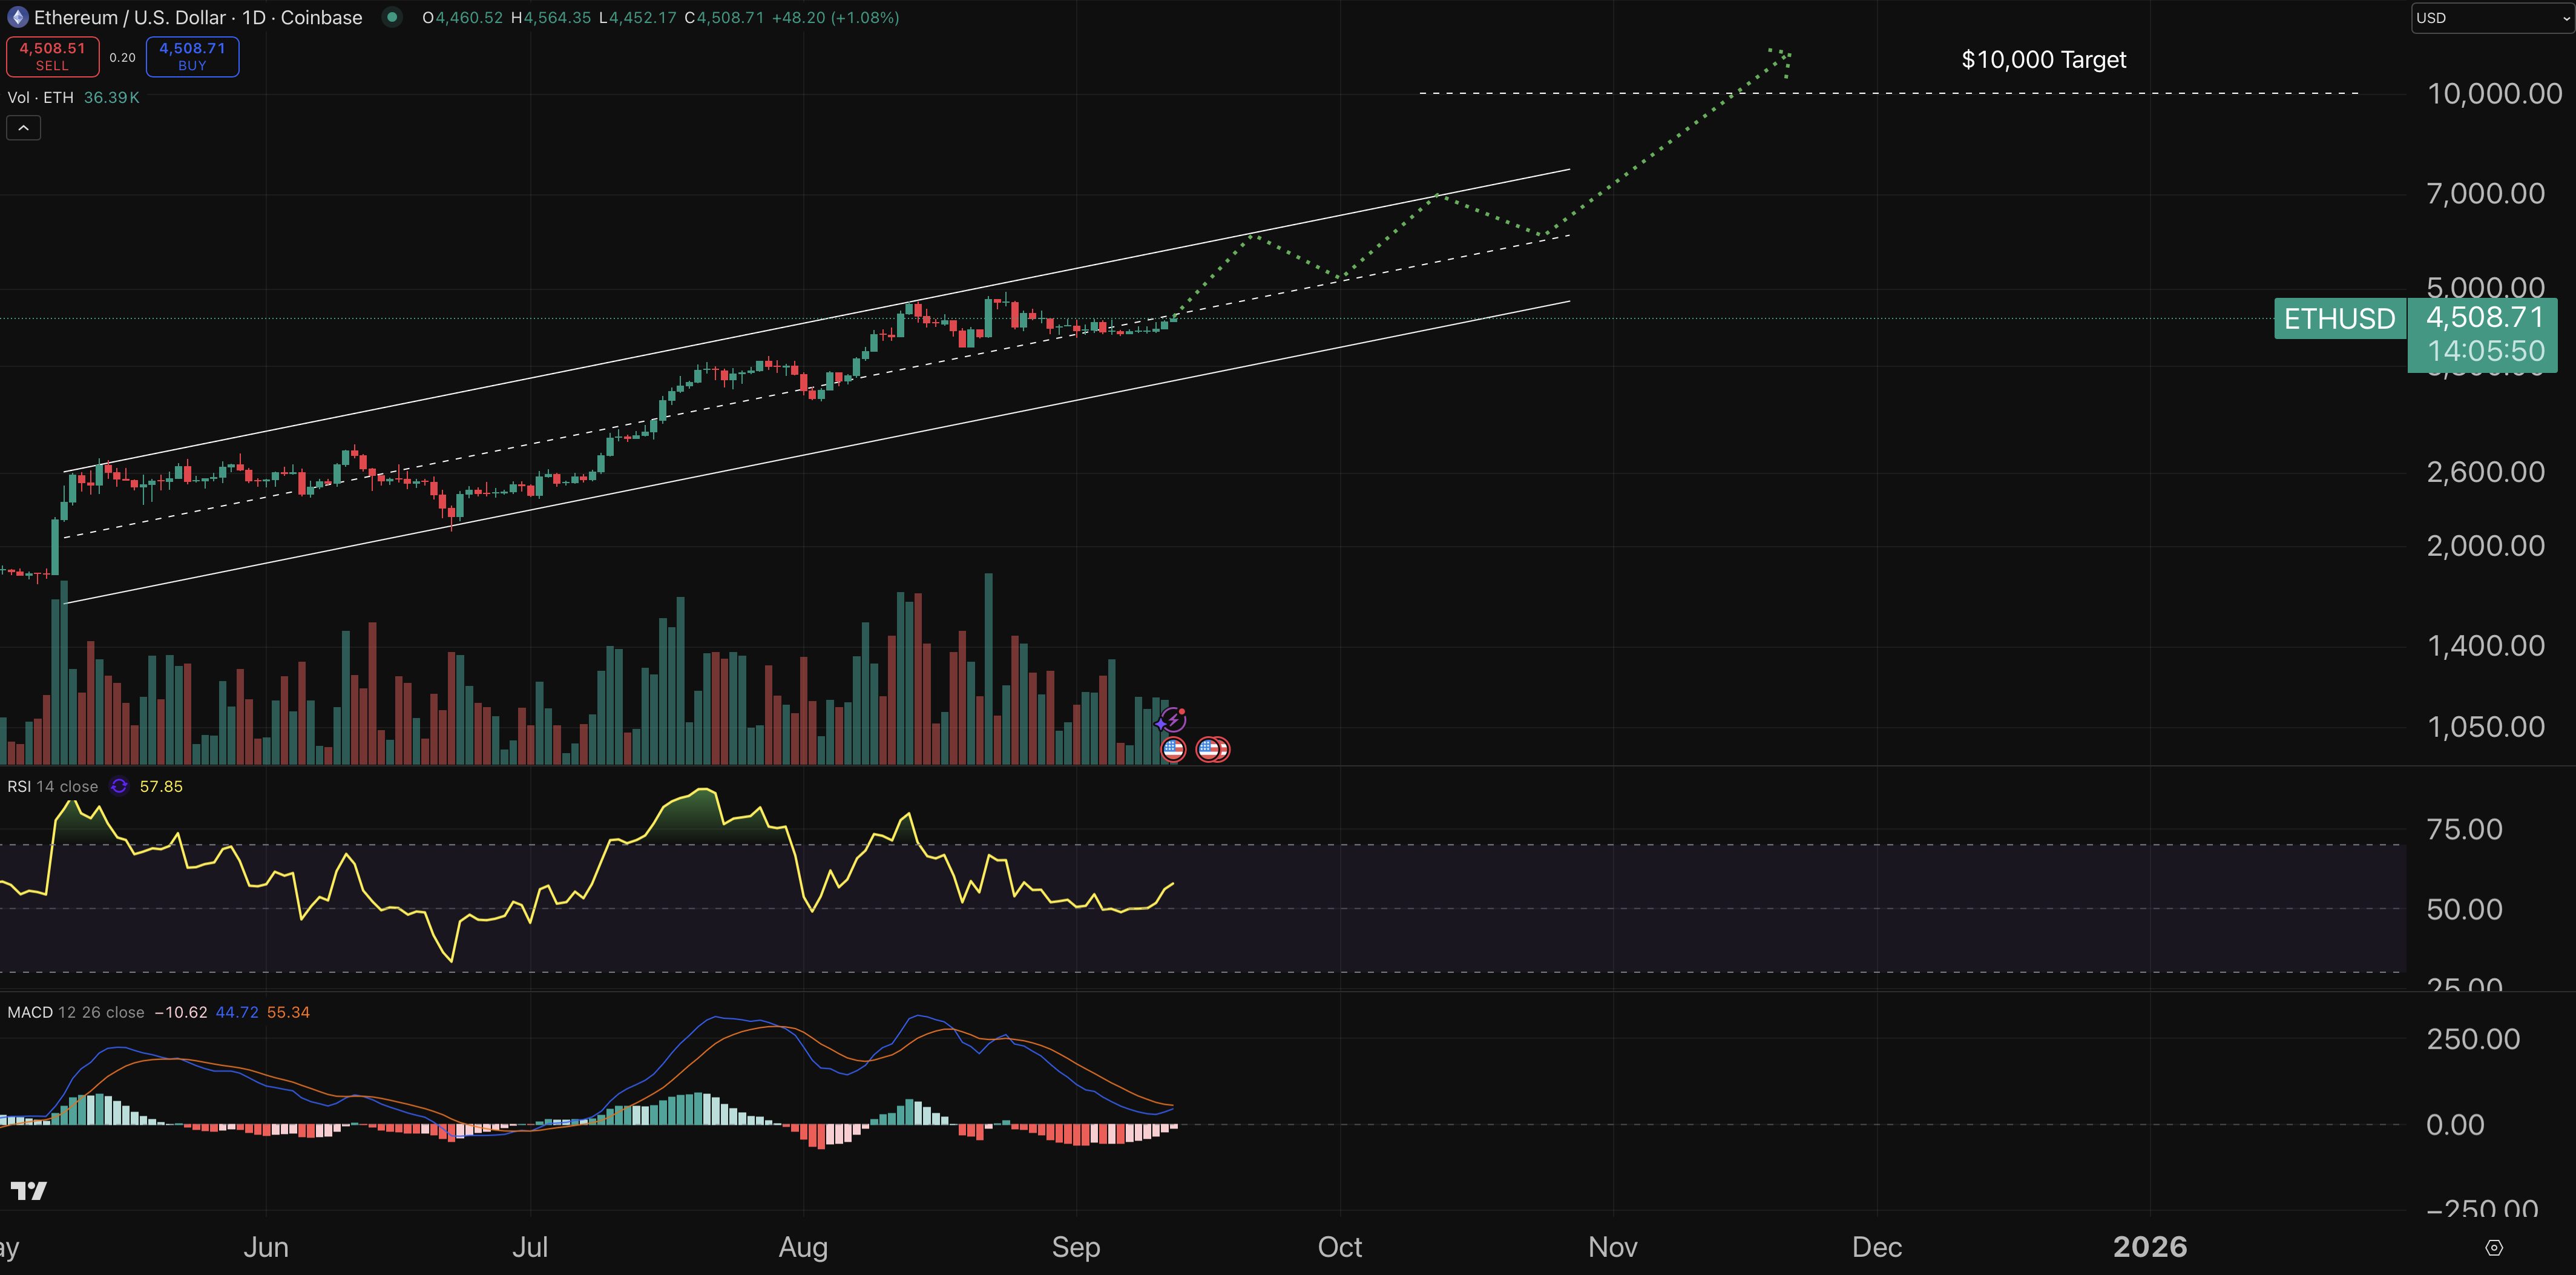Click Coinbase exchange name in the title bar

point(320,17)
